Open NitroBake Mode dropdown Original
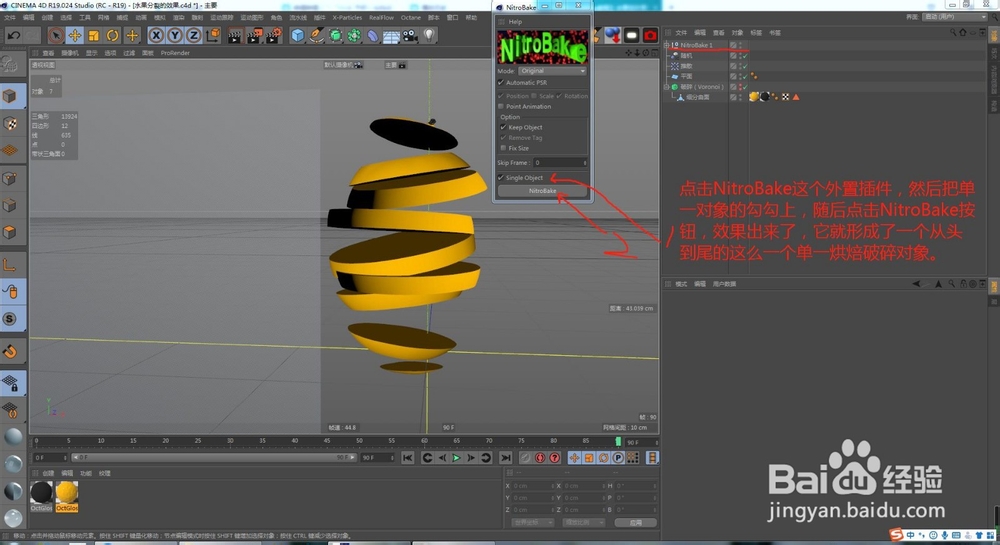 [x=552, y=71]
